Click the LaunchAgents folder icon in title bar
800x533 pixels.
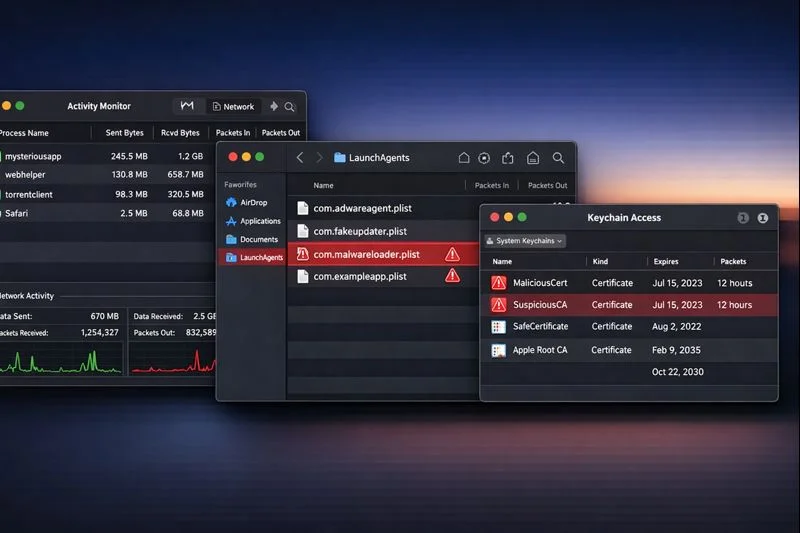pyautogui.click(x=339, y=158)
